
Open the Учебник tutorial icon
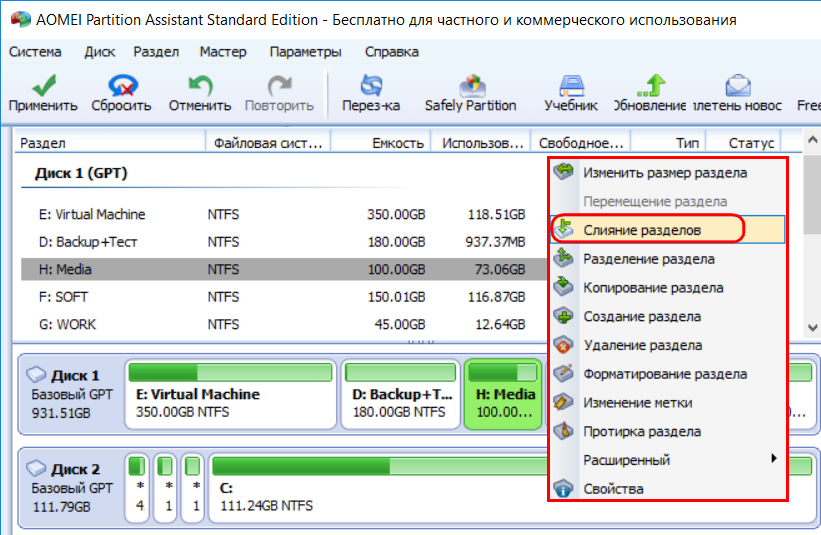[x=571, y=85]
